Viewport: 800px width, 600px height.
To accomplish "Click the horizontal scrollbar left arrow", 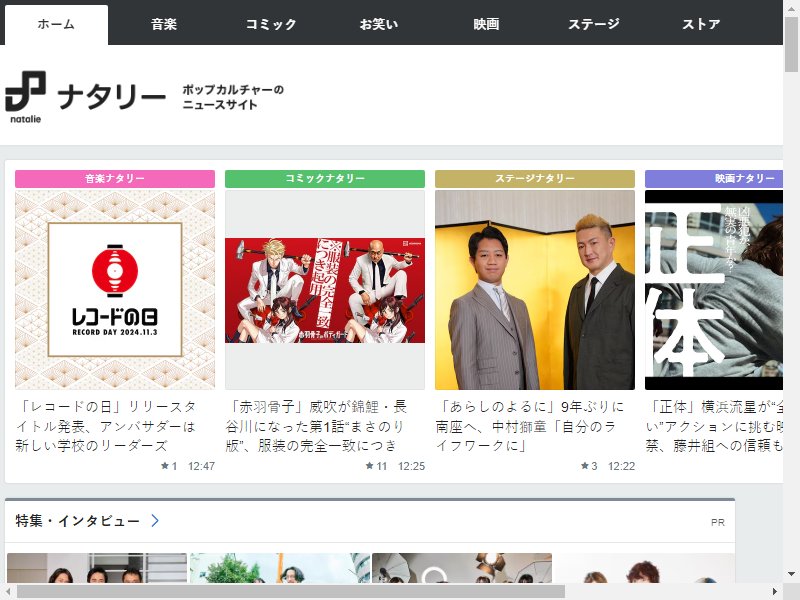I will point(8,591).
